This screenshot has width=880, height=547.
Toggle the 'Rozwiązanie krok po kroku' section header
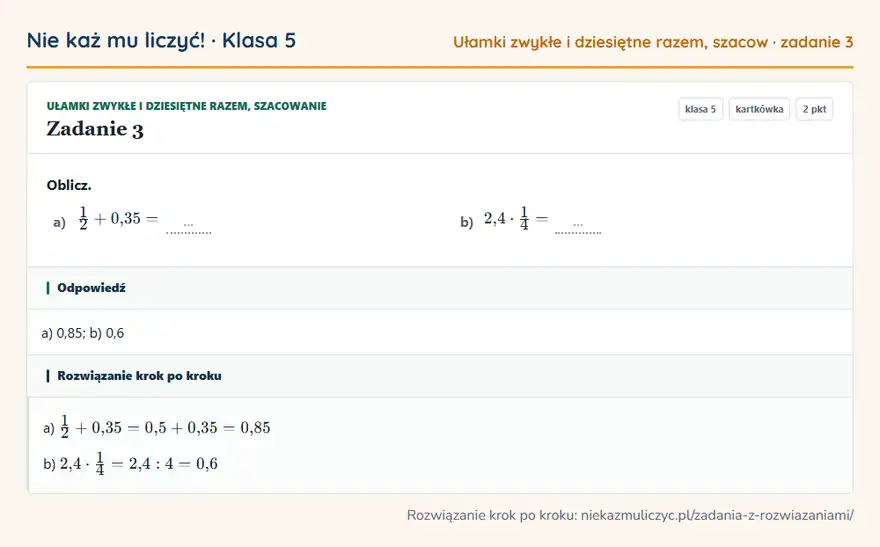click(x=440, y=376)
